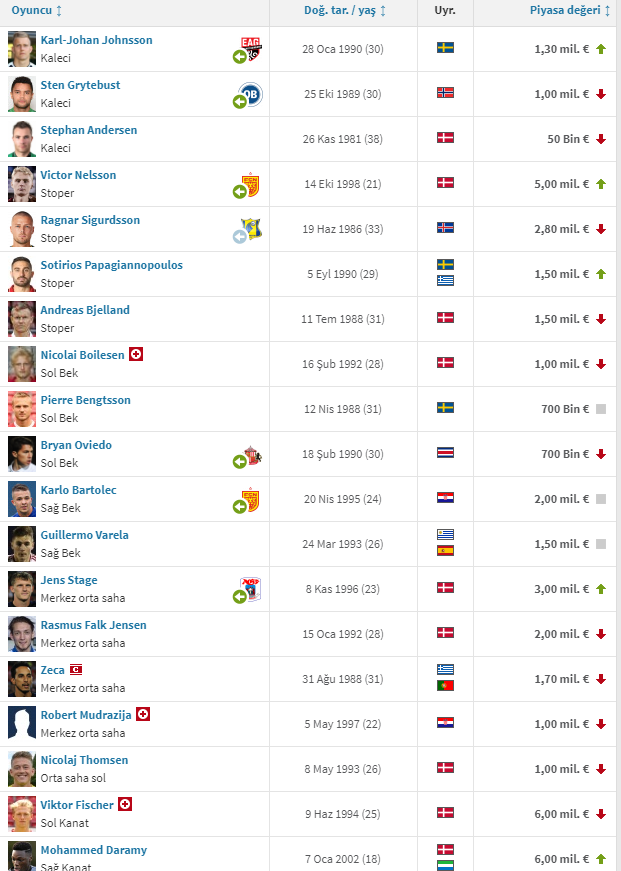The height and width of the screenshot is (871, 621).
Task: Click the captain flag icon next to Zeca
Action: coord(76,669)
